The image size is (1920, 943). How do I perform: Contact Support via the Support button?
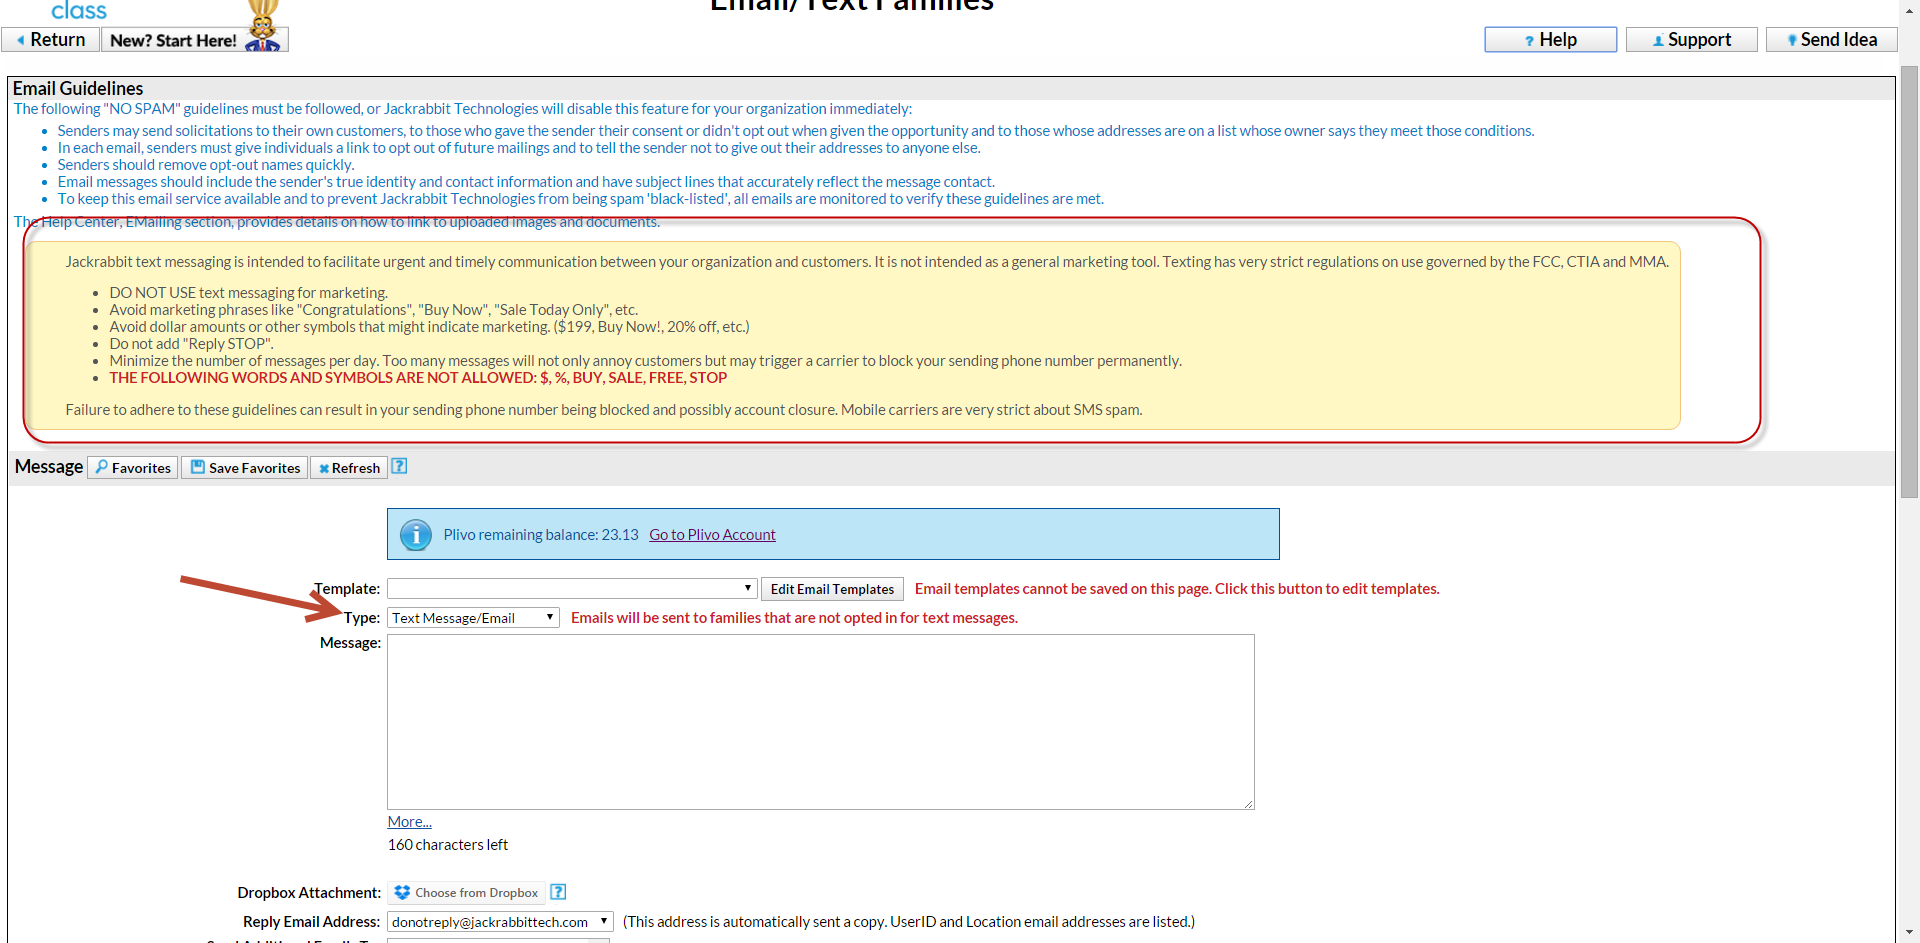(1691, 40)
